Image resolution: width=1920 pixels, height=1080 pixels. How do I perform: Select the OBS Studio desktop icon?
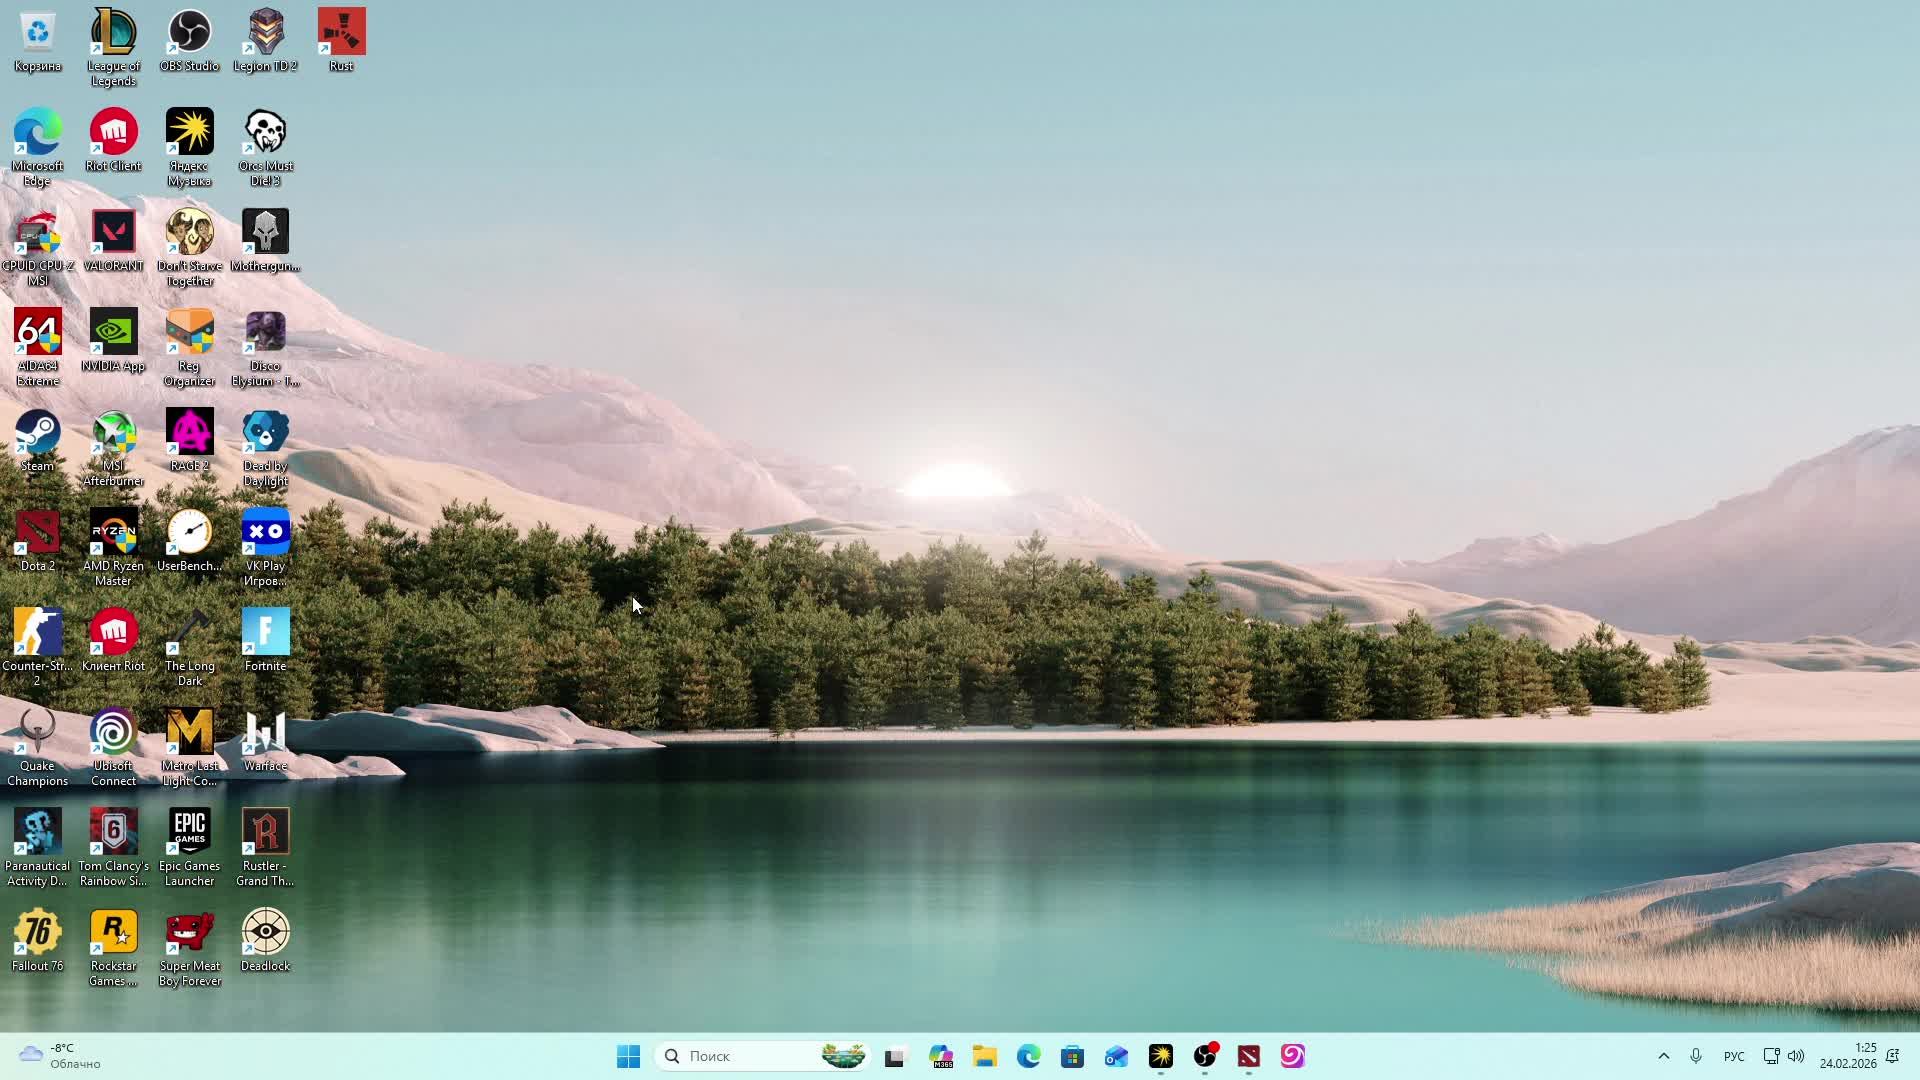[189, 33]
